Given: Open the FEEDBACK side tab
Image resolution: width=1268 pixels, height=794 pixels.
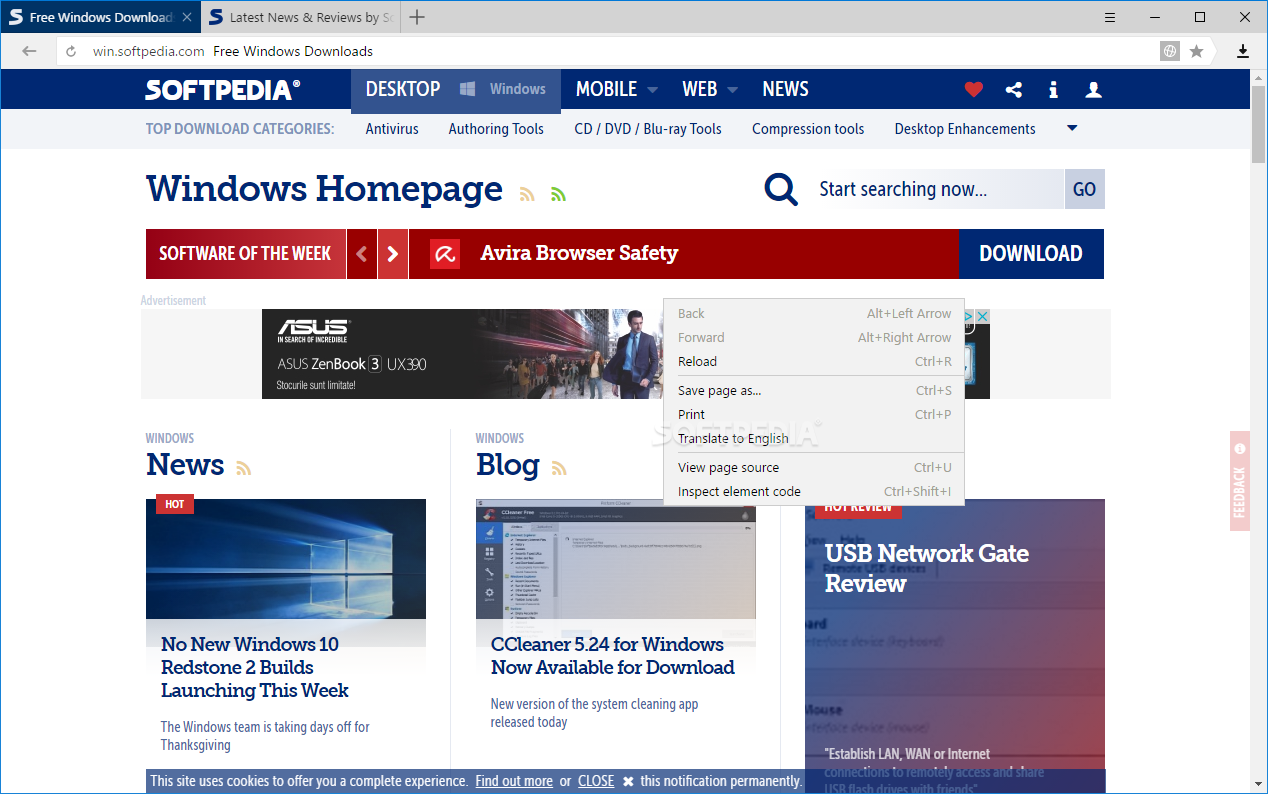Looking at the screenshot, I should click(1240, 481).
